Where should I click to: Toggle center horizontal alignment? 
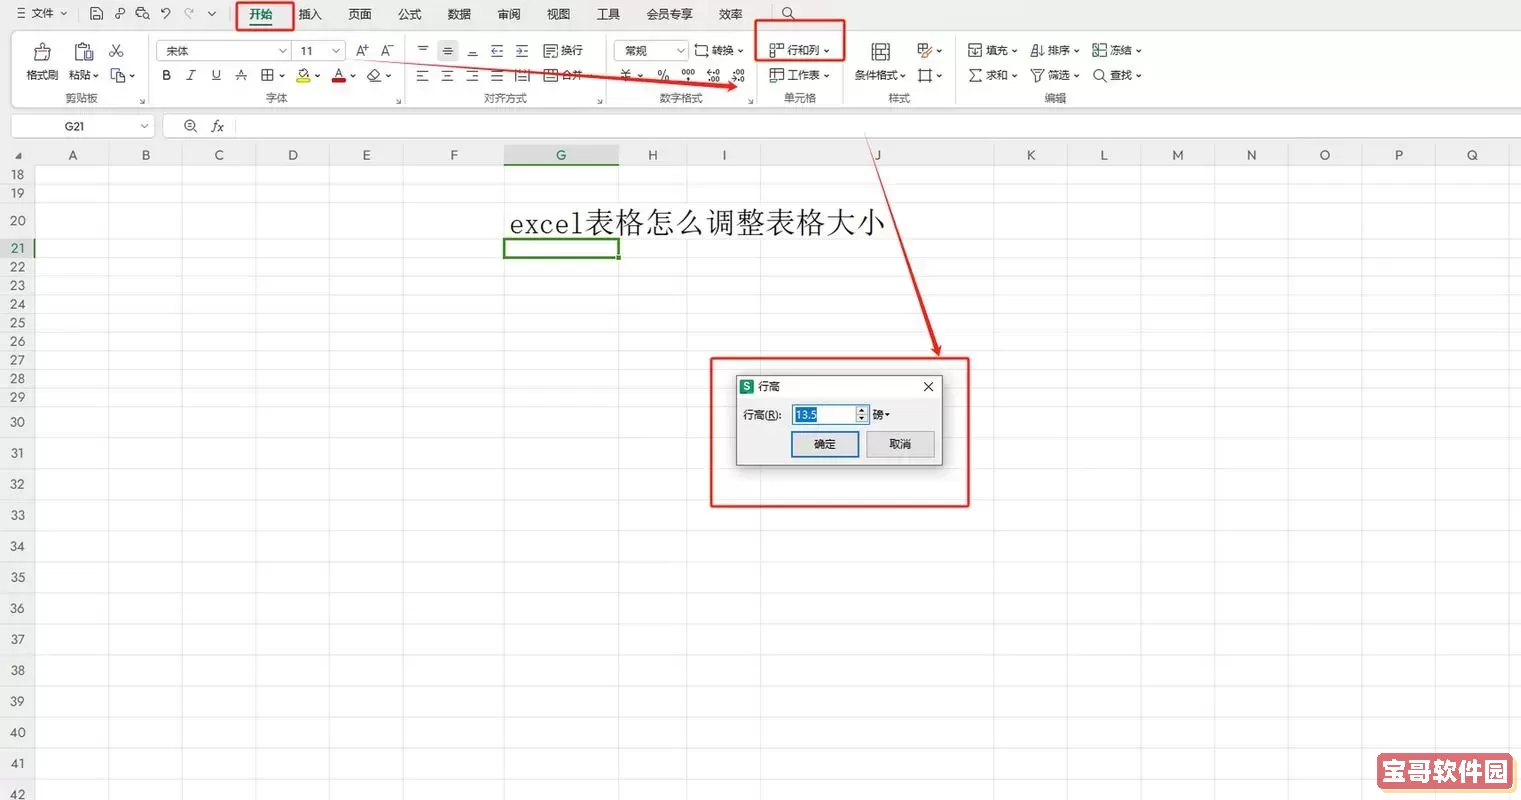448,75
